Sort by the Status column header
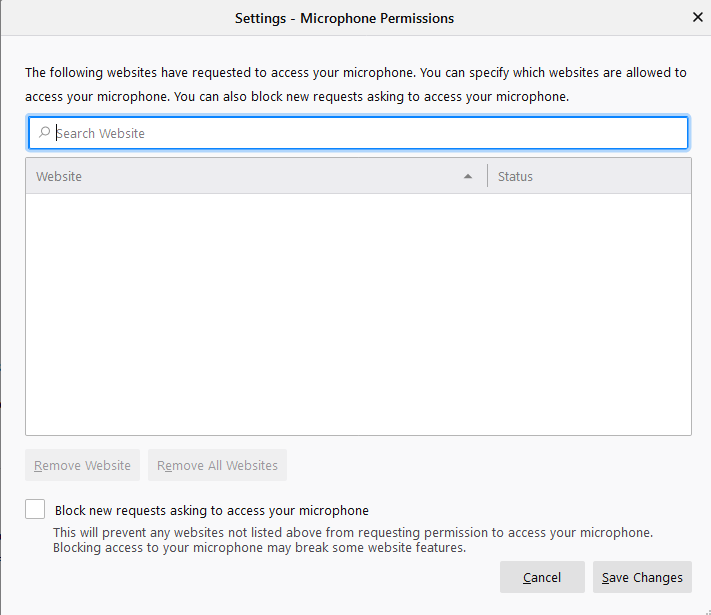This screenshot has width=711, height=615. tap(589, 176)
